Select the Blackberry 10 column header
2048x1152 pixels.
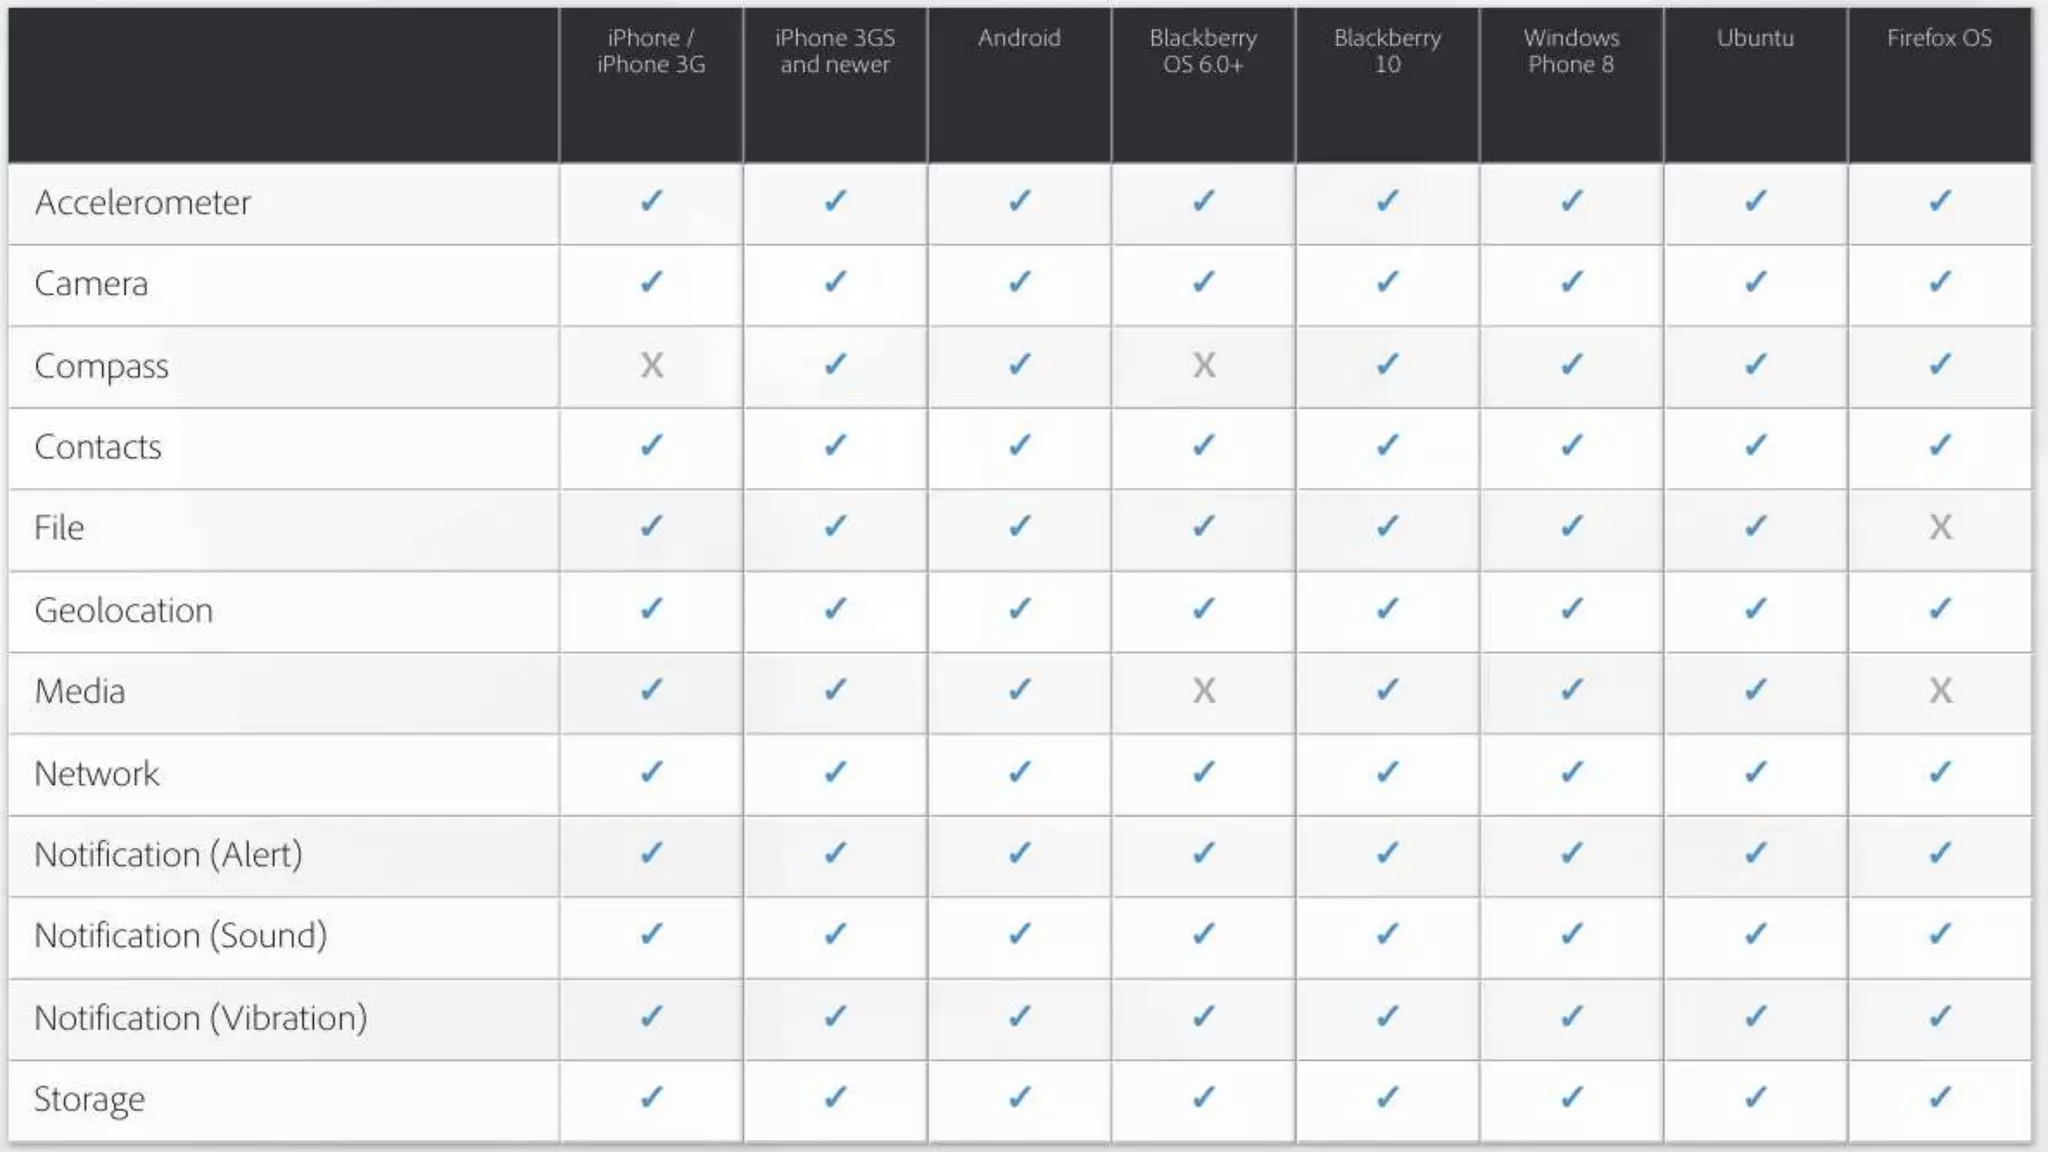1387,51
